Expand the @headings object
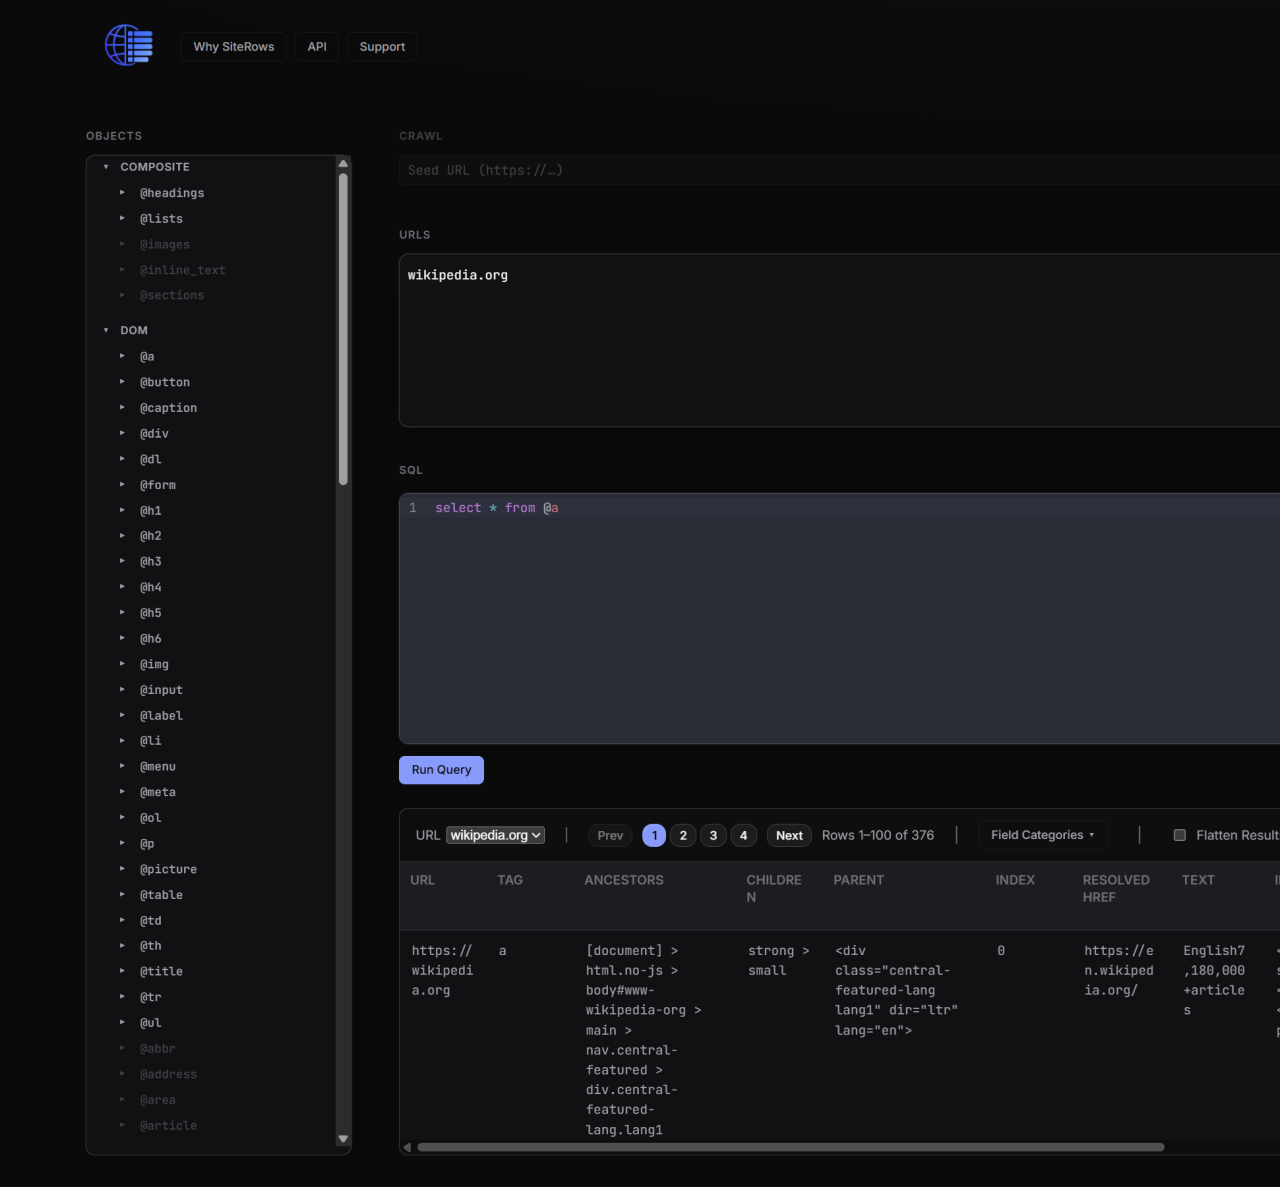Viewport: 1280px width, 1187px height. tap(123, 193)
